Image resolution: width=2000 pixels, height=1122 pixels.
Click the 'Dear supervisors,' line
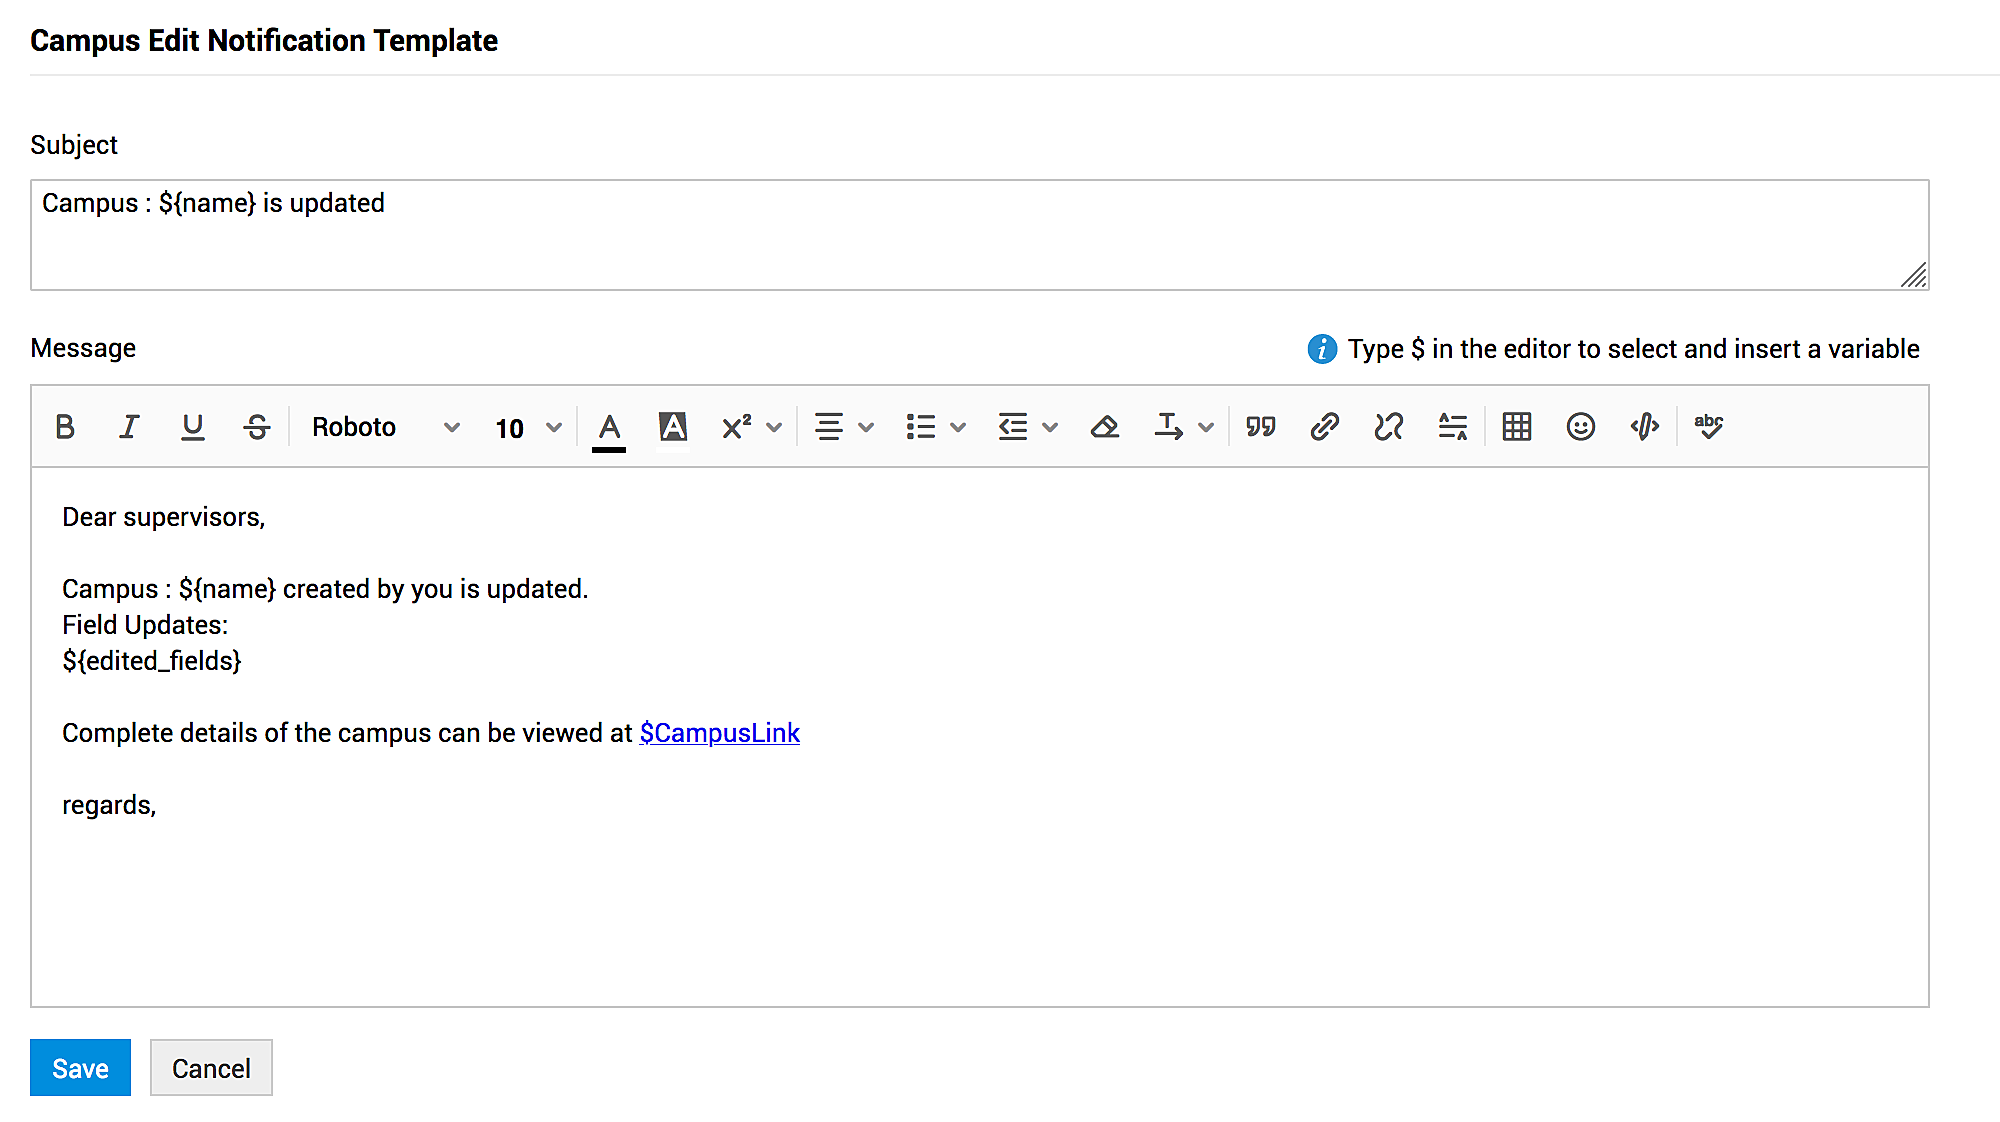coord(164,517)
